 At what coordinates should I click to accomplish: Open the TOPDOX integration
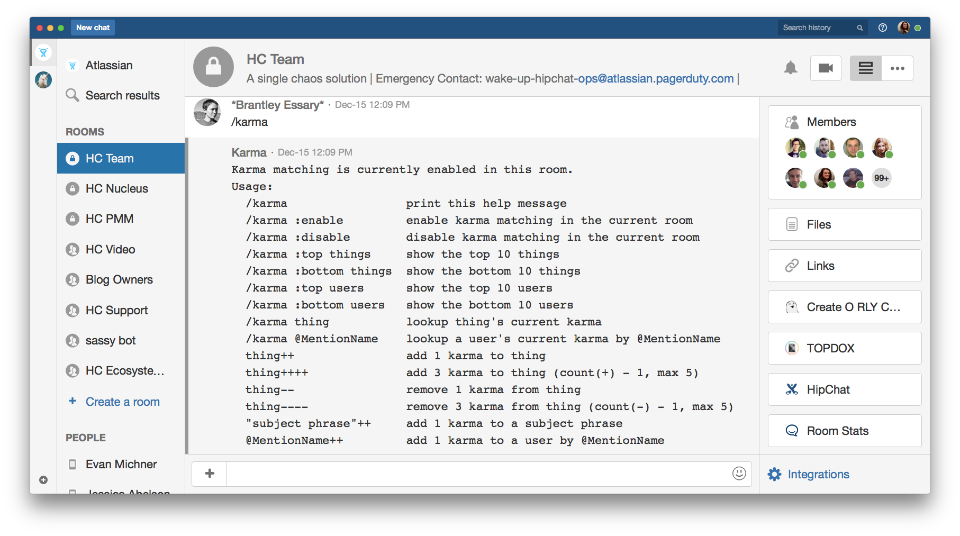[844, 349]
